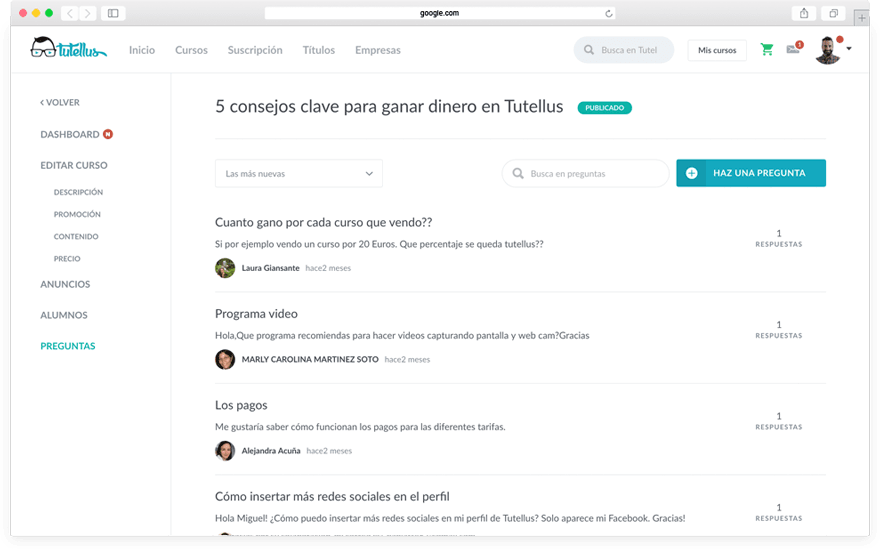This screenshot has height=549, width=880.
Task: Open question Cuanto gano por cada curso
Action: click(324, 222)
